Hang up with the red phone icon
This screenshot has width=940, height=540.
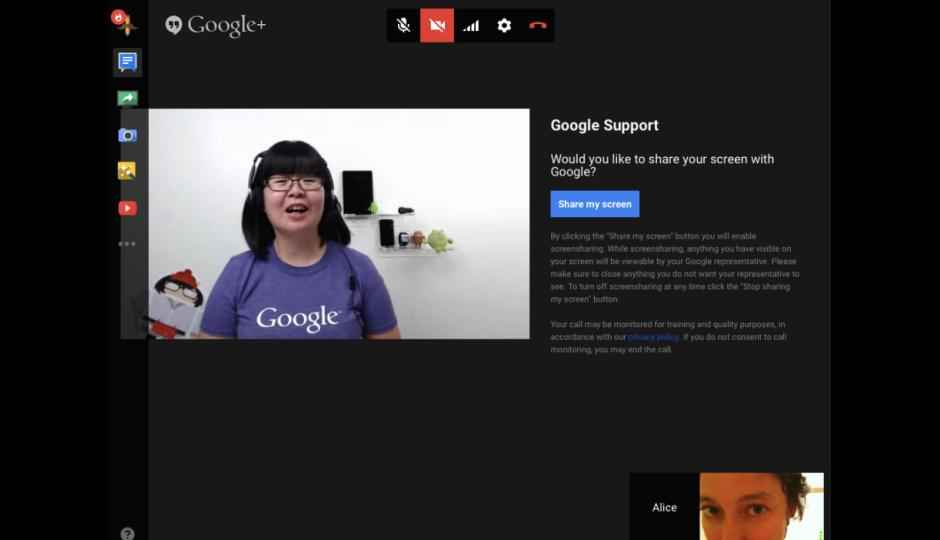pos(538,25)
